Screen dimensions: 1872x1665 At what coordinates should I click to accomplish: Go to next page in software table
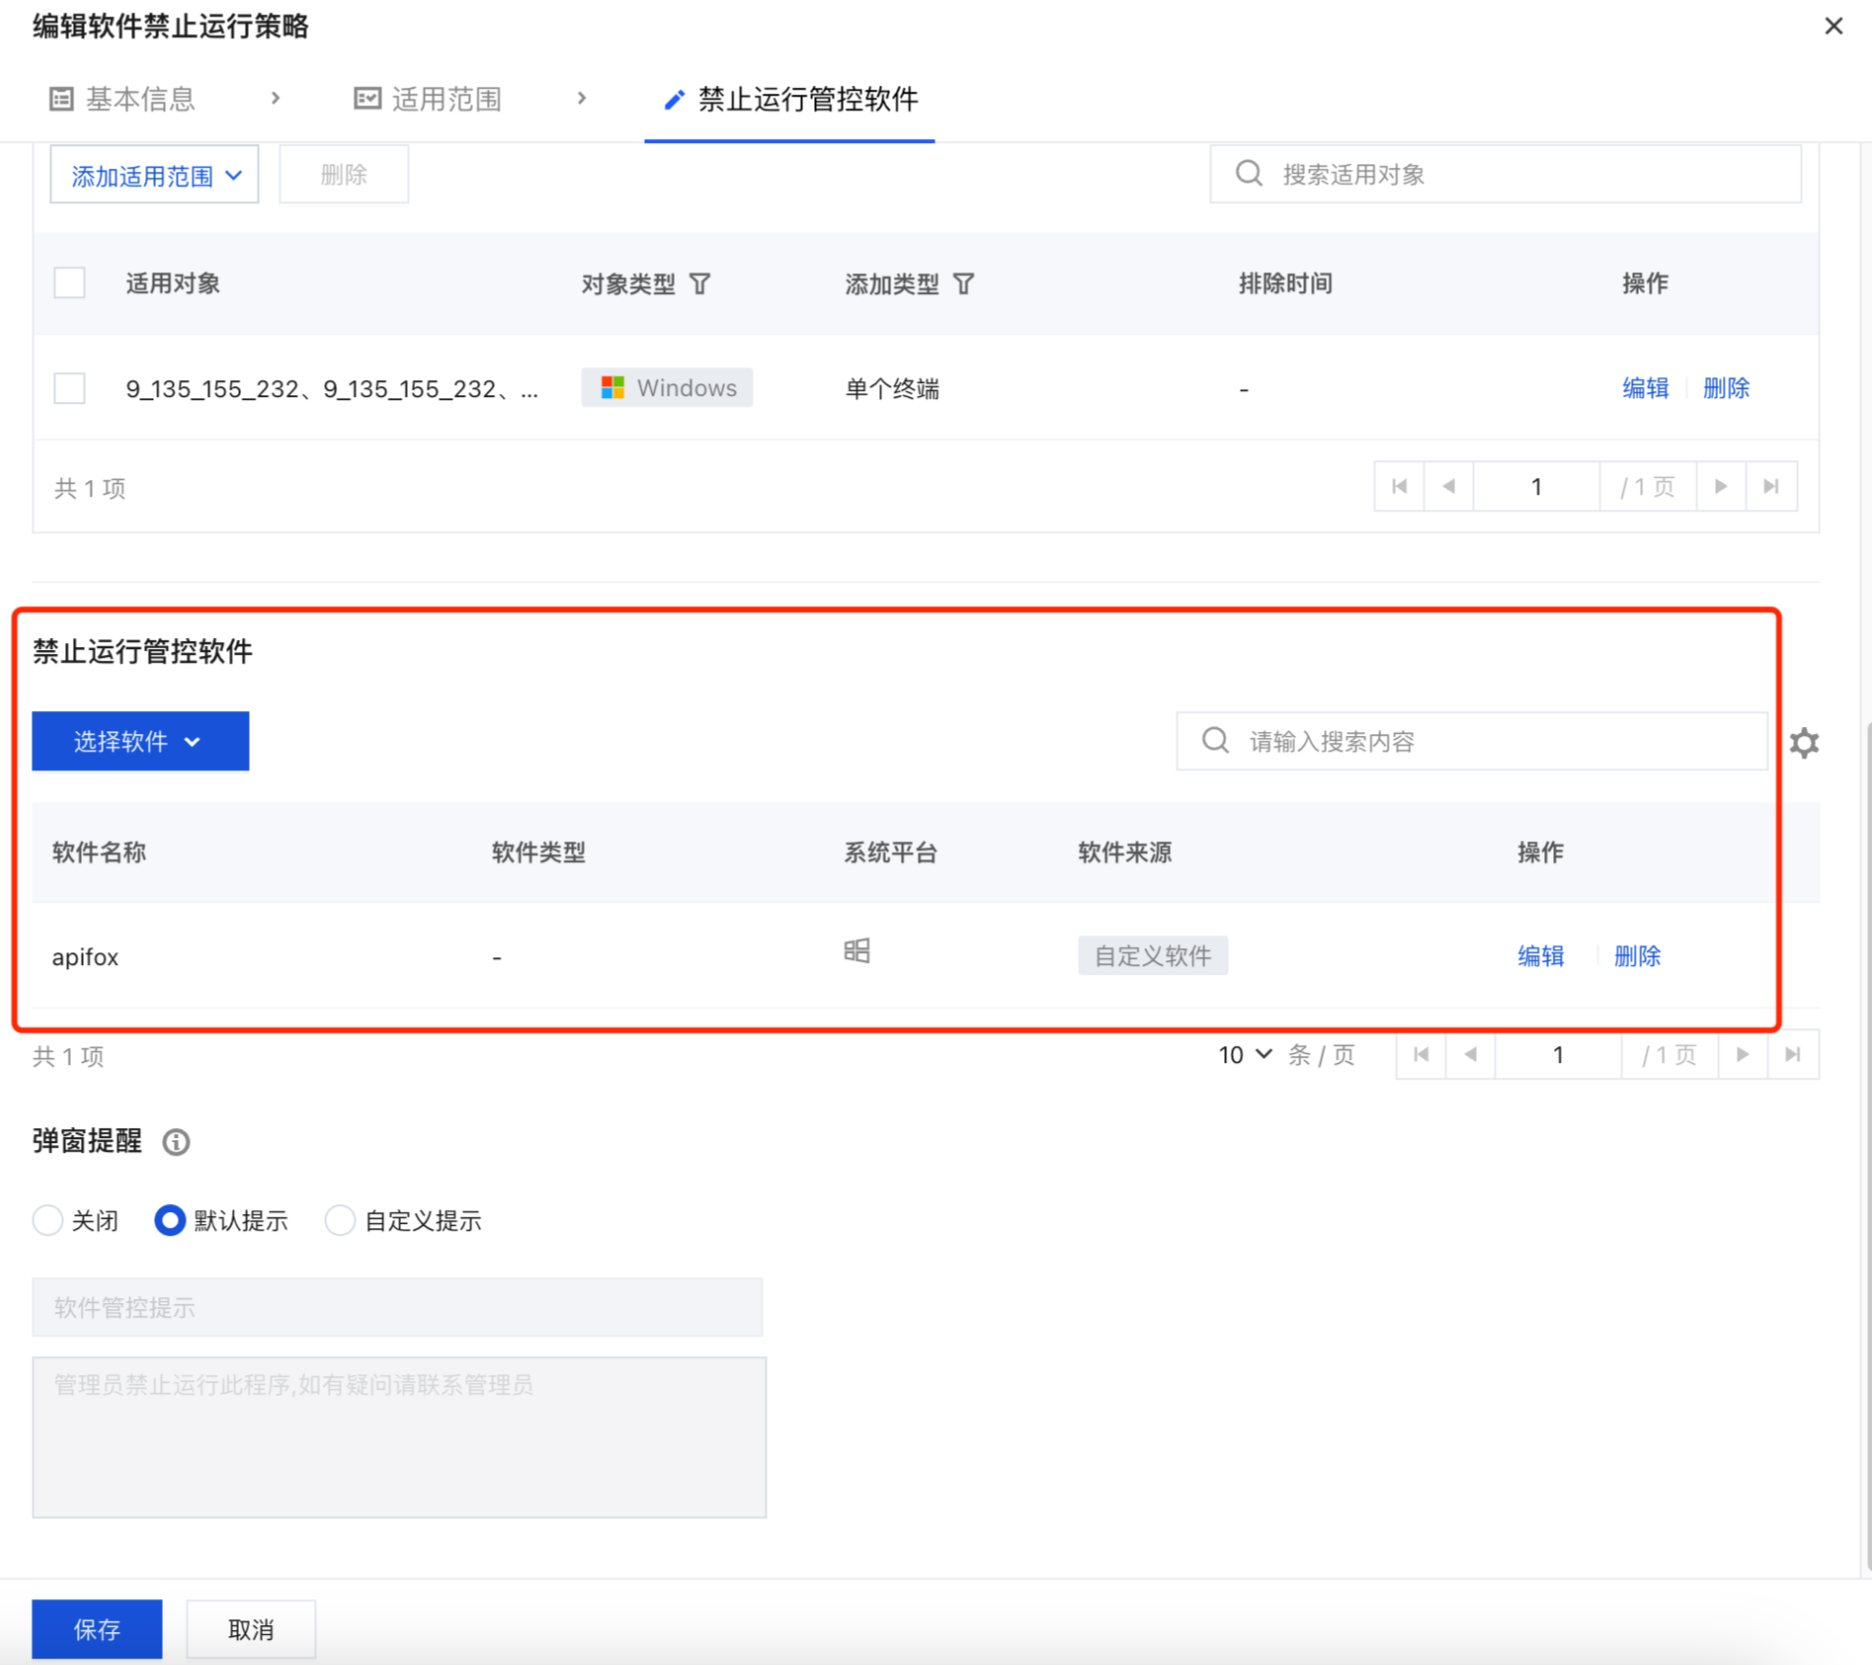point(1743,1054)
